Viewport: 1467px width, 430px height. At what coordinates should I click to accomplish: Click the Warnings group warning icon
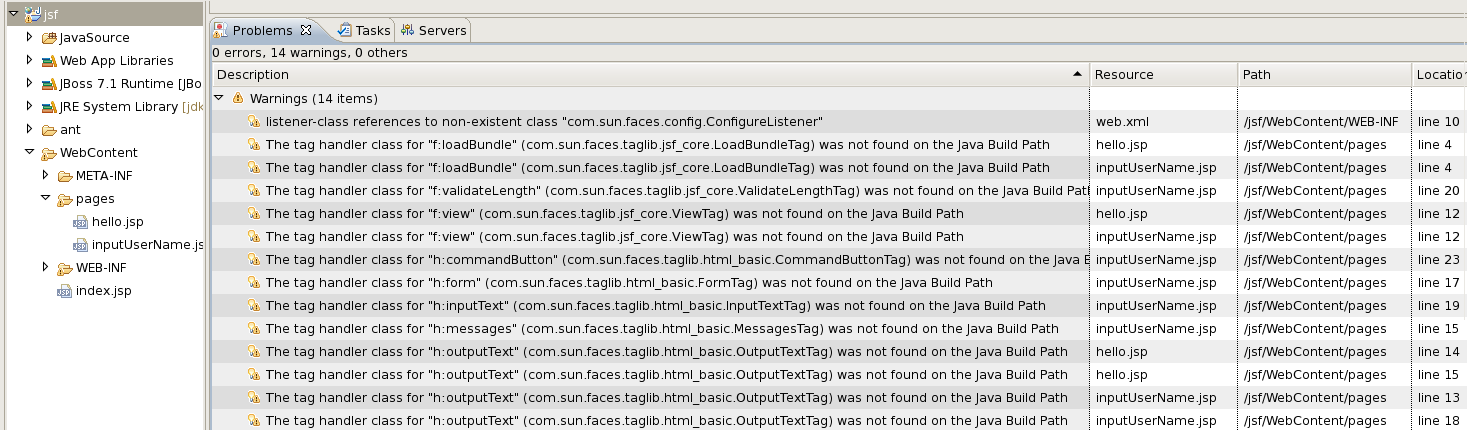tap(238, 99)
